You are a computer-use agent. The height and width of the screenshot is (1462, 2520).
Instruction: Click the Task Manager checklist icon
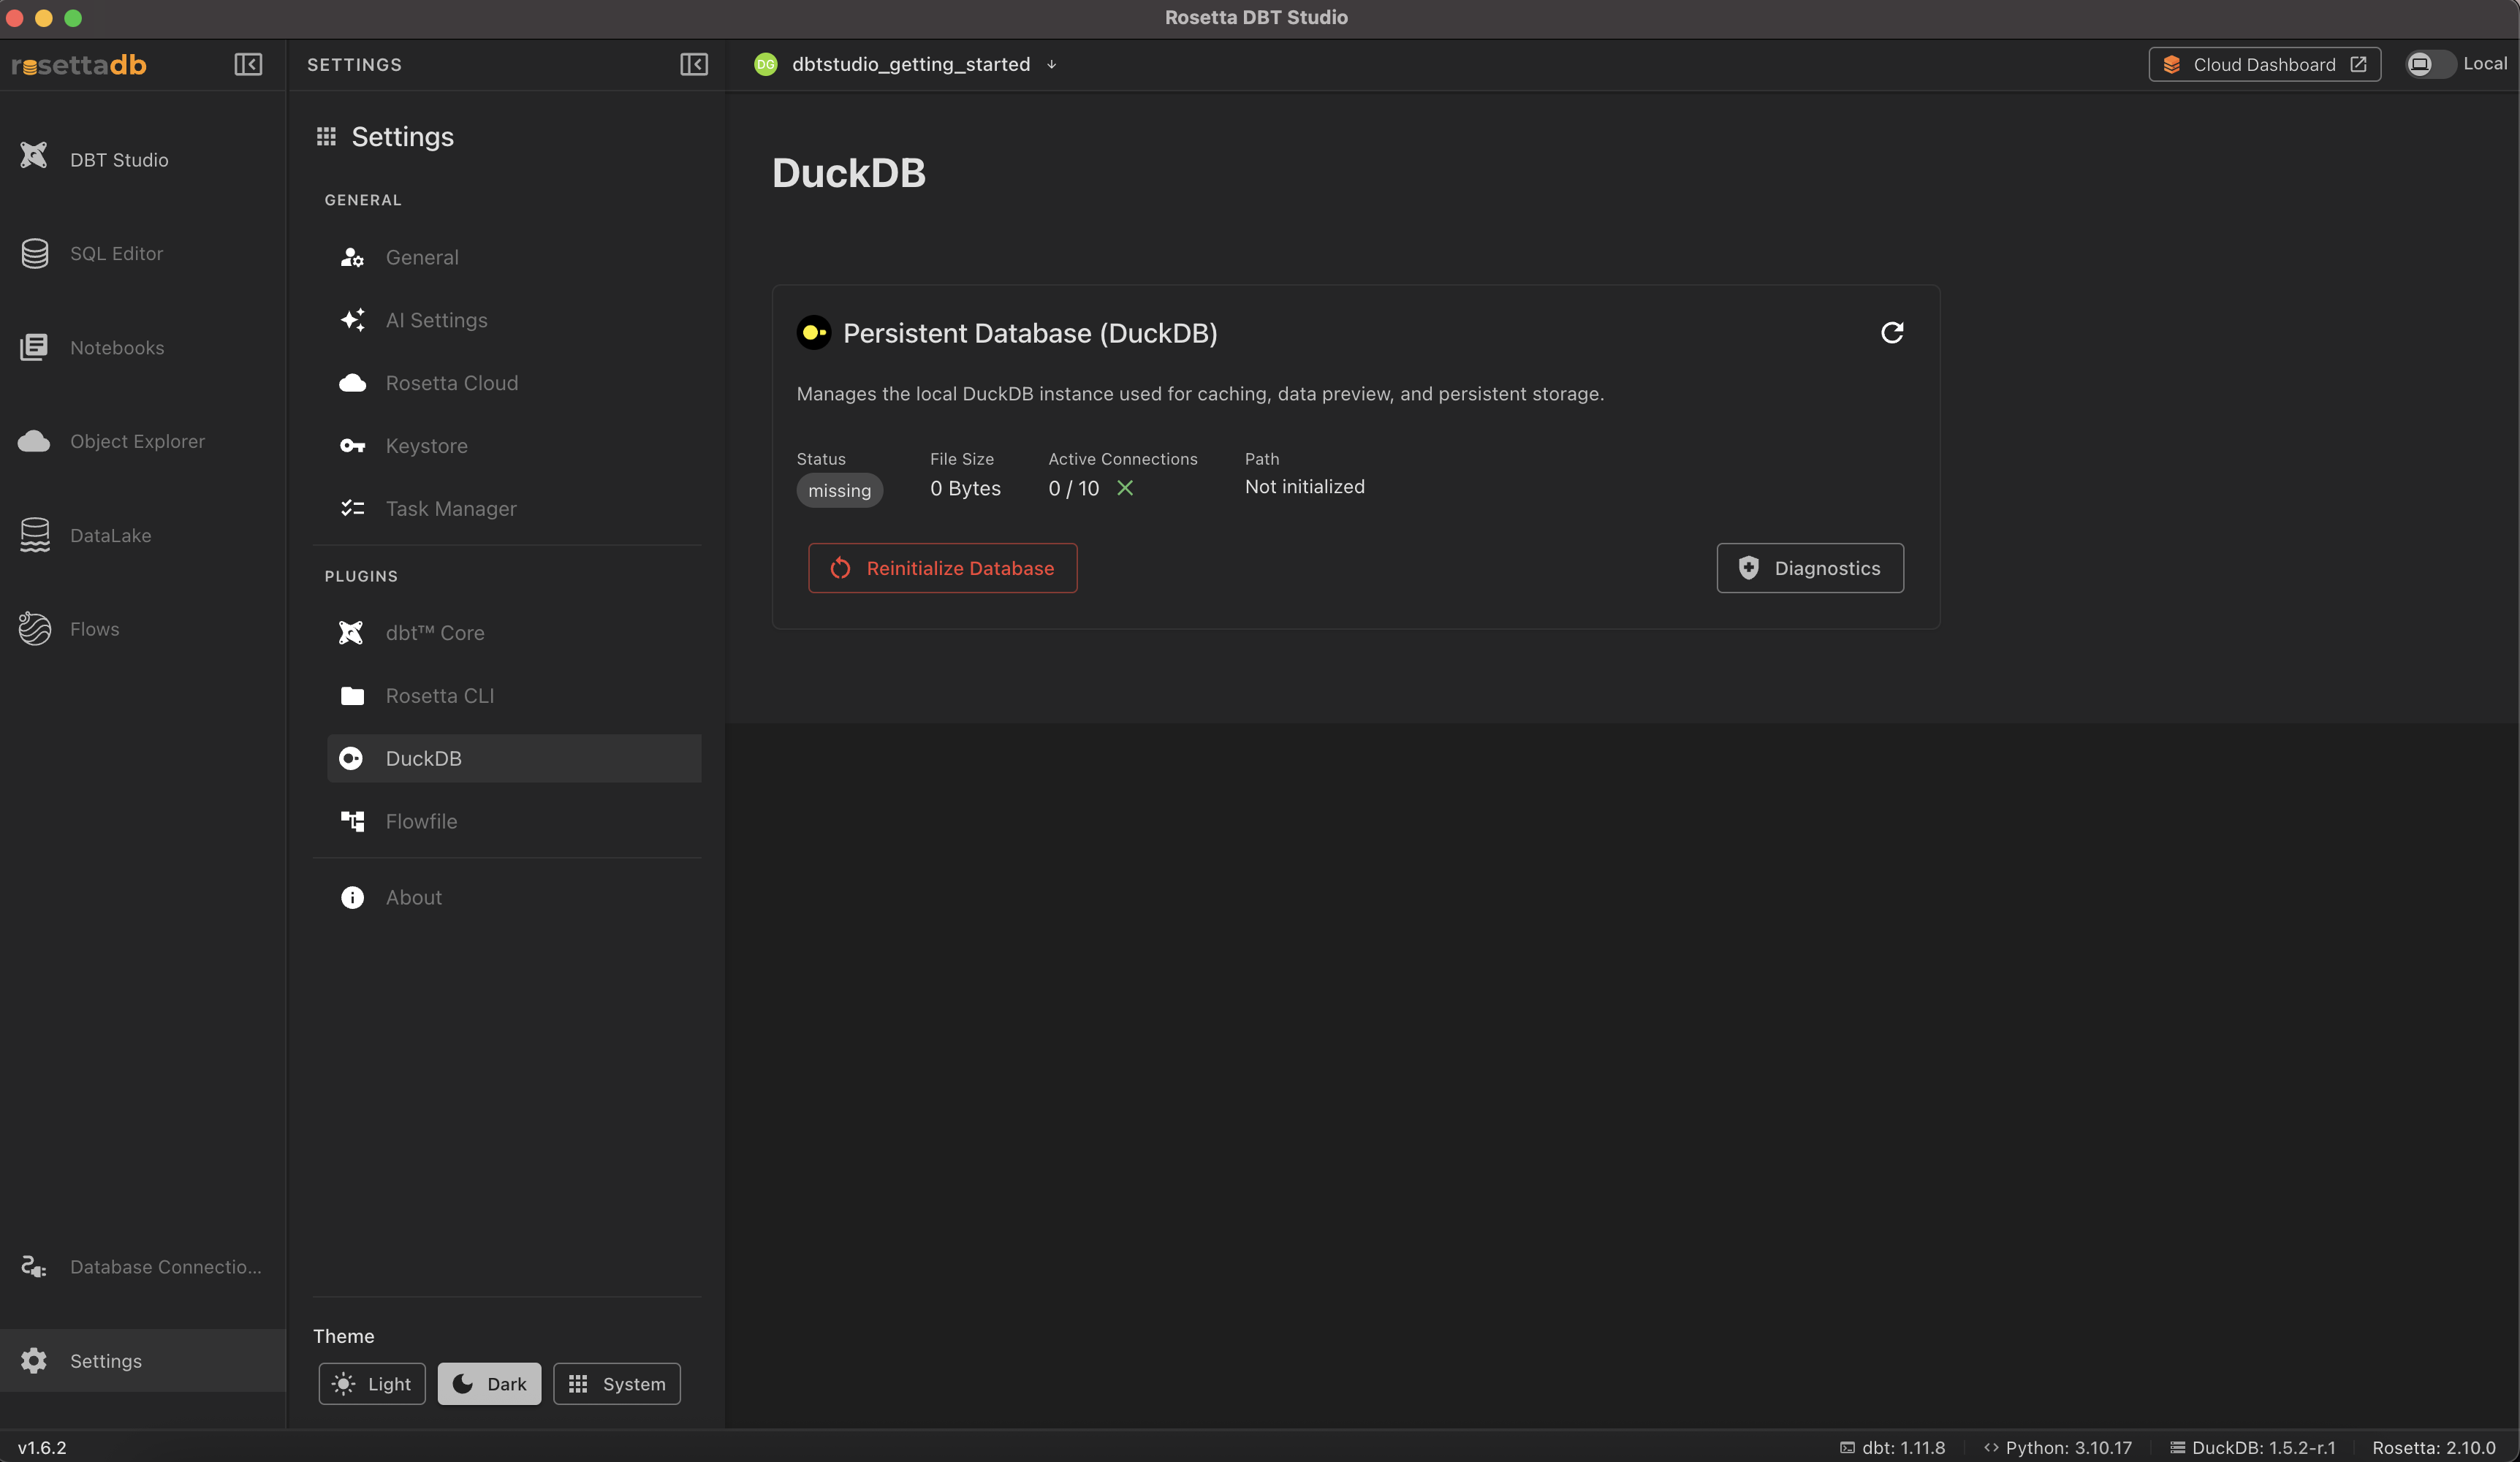pyautogui.click(x=352, y=509)
